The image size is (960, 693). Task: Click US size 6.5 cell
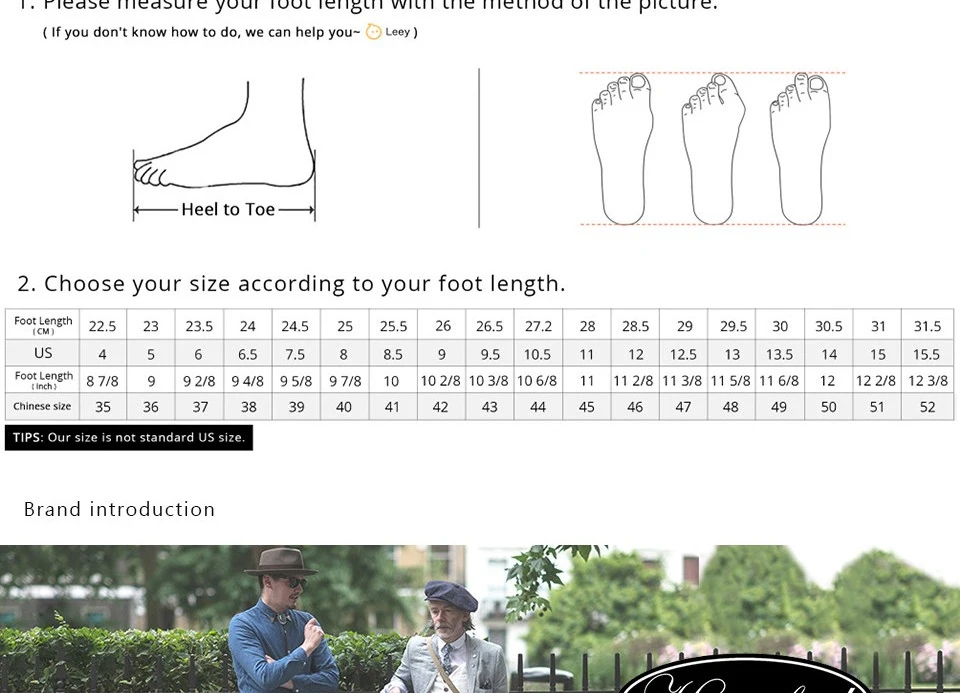click(x=247, y=354)
